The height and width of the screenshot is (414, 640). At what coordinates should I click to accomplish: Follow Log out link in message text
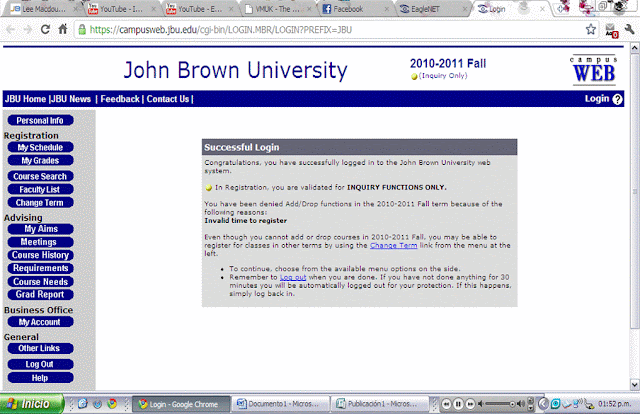click(x=293, y=277)
